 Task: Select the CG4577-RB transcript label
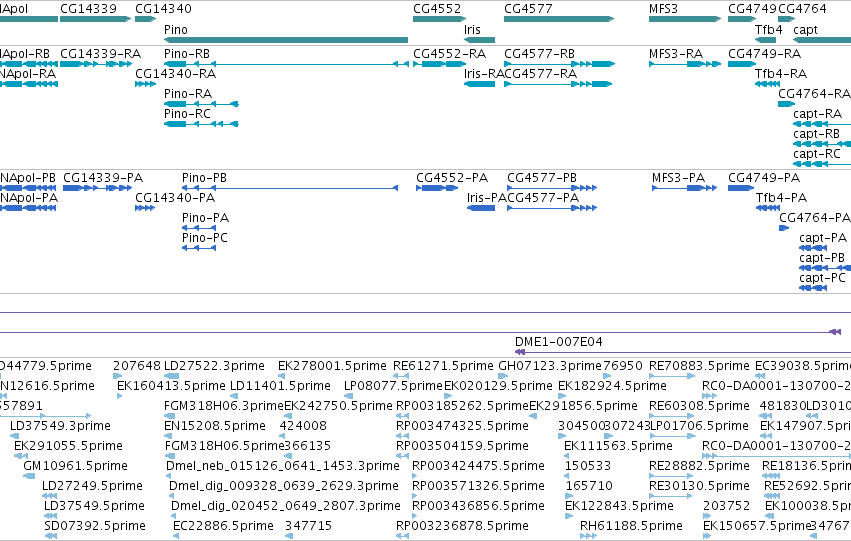tap(539, 54)
